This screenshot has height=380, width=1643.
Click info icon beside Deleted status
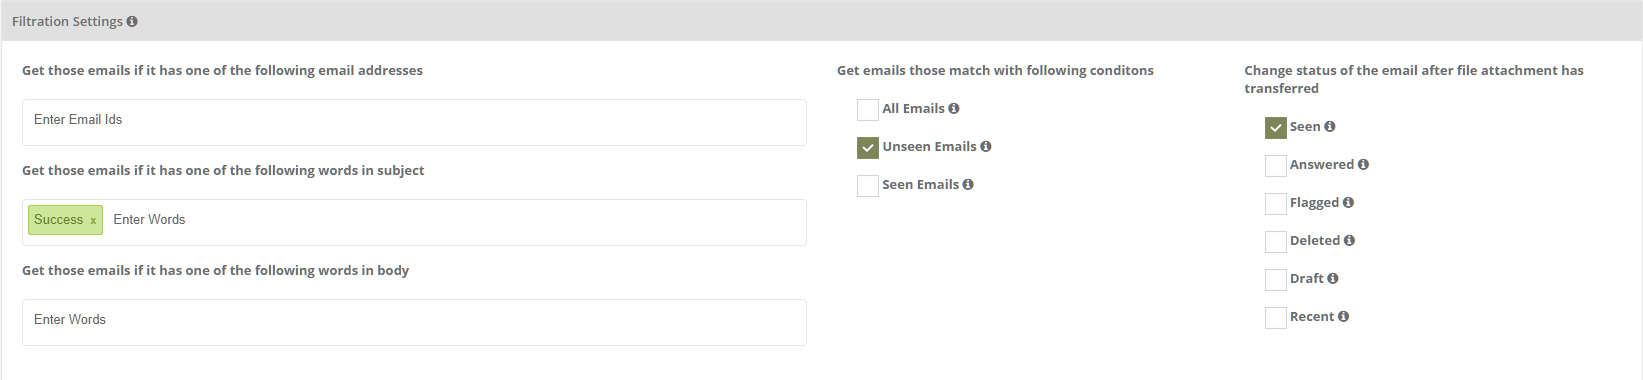1349,240
